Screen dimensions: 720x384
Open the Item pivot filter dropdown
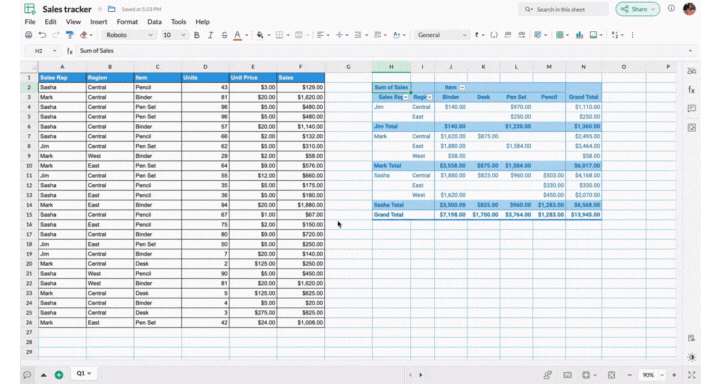click(462, 87)
